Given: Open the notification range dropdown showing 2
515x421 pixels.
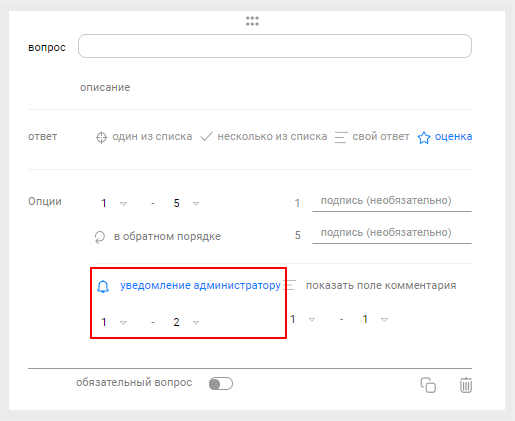Looking at the screenshot, I should 186,322.
